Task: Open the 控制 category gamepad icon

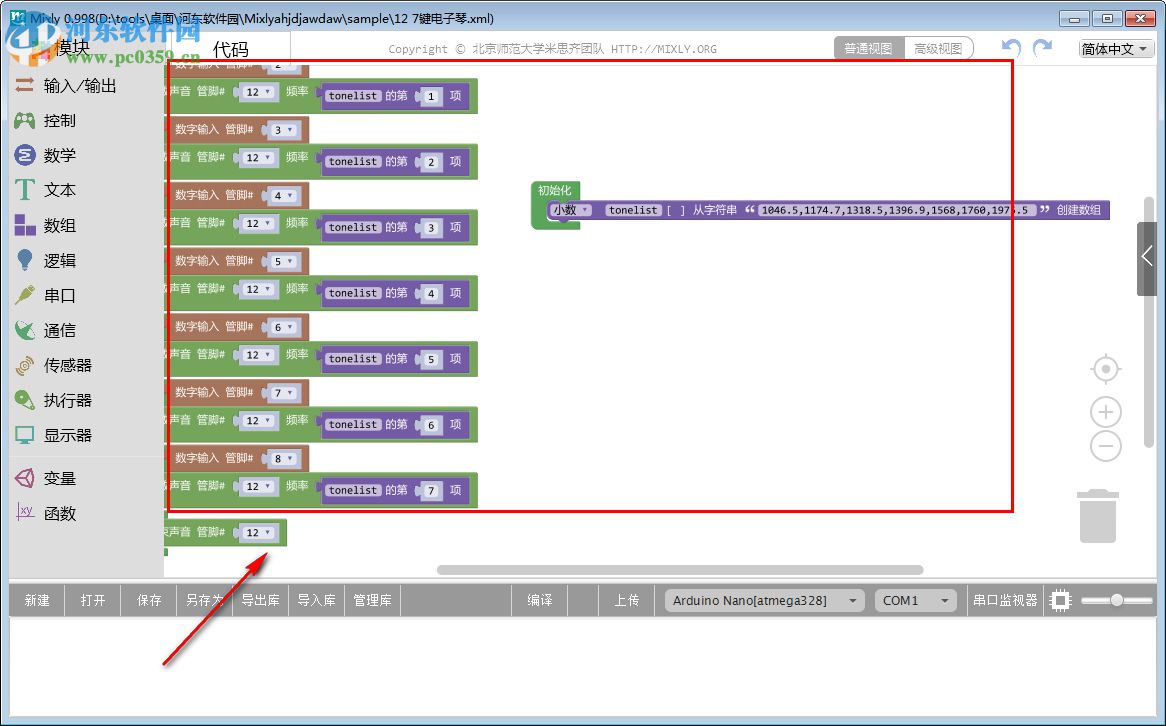Action: tap(25, 121)
